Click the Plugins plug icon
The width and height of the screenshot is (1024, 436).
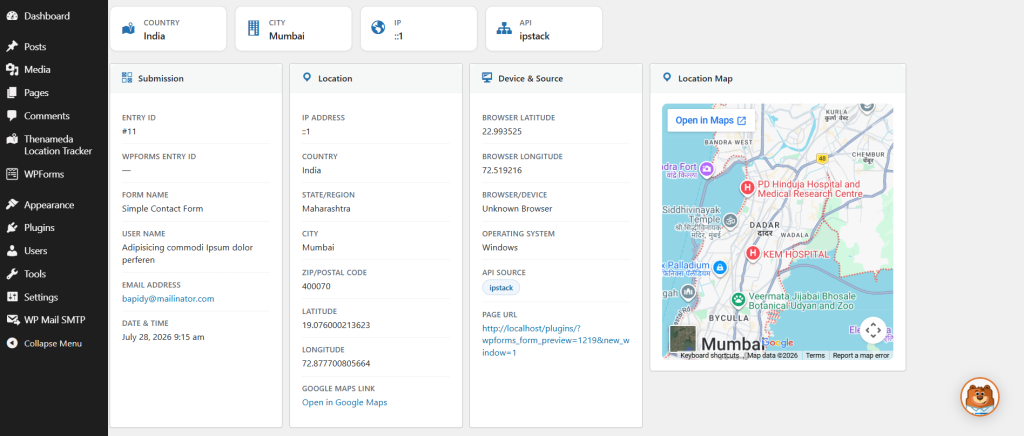point(12,228)
